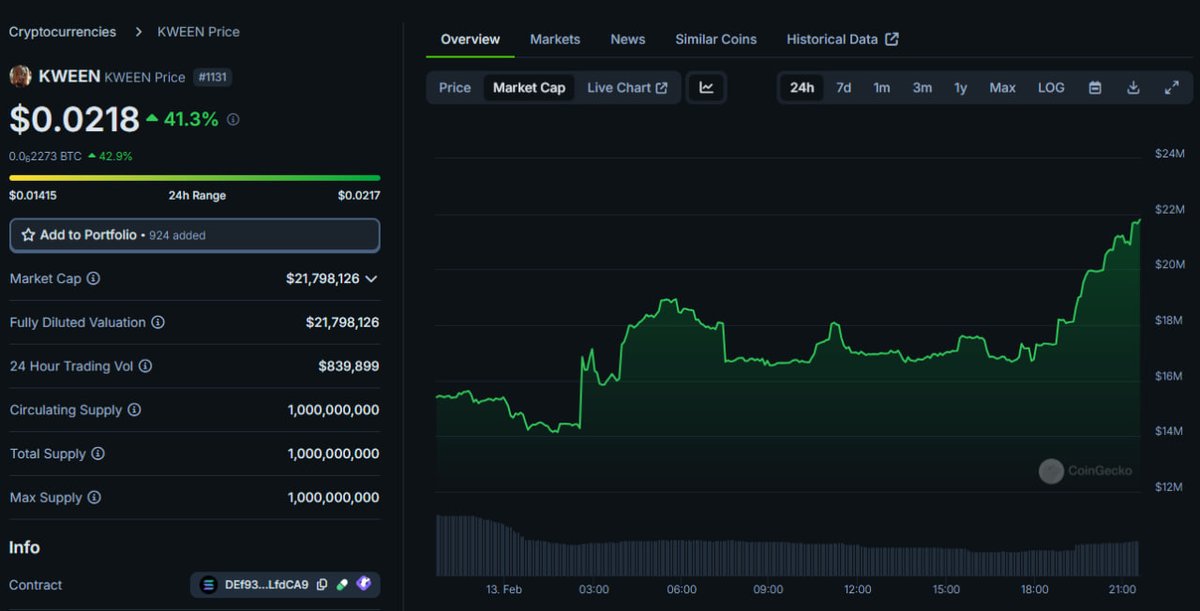Click the Circulating Supply 1,000,000,000 value

333,410
